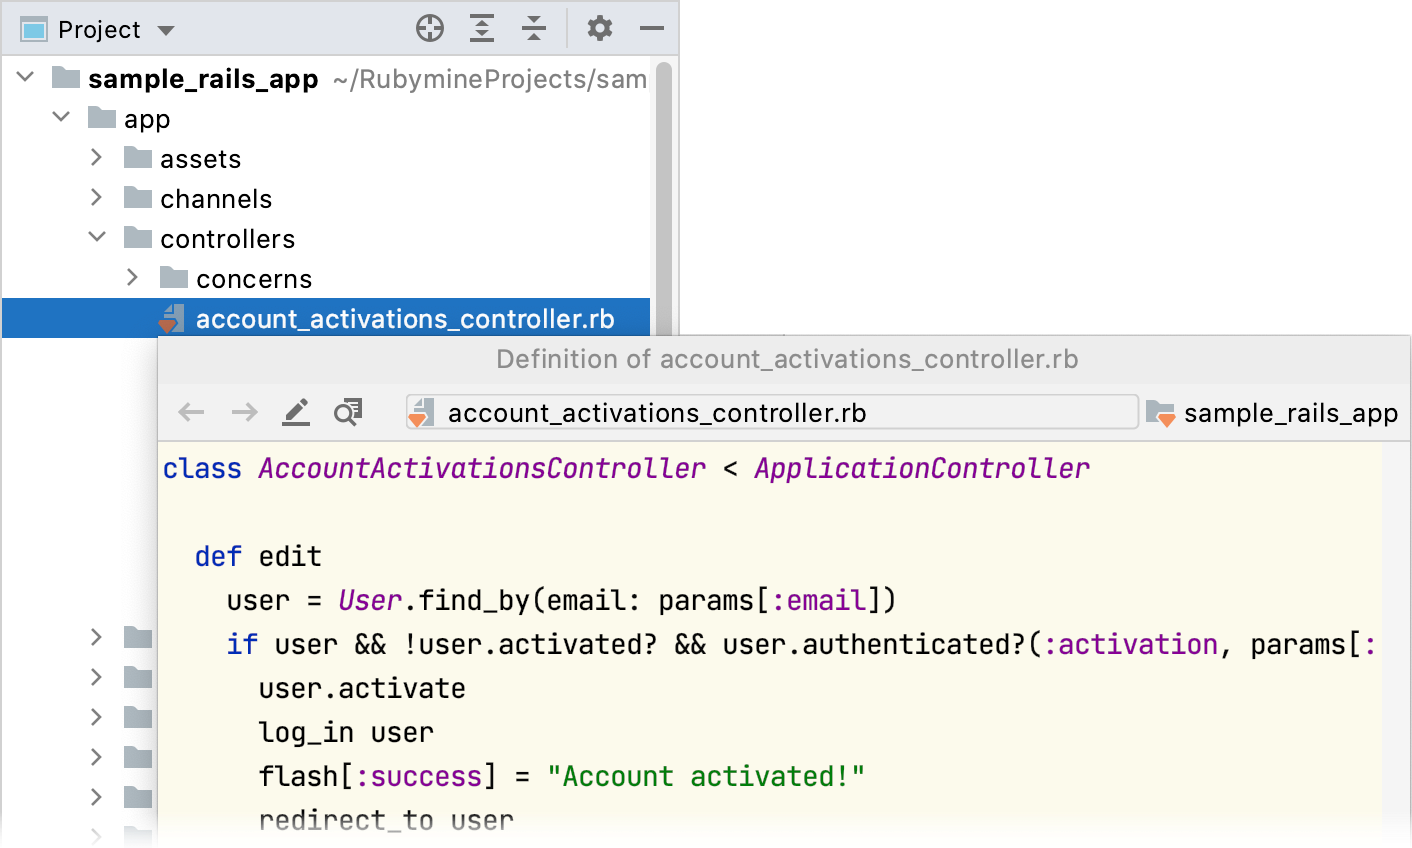Open definition in Find tool window icon
Screen dimensions: 1412x848
click(x=347, y=411)
